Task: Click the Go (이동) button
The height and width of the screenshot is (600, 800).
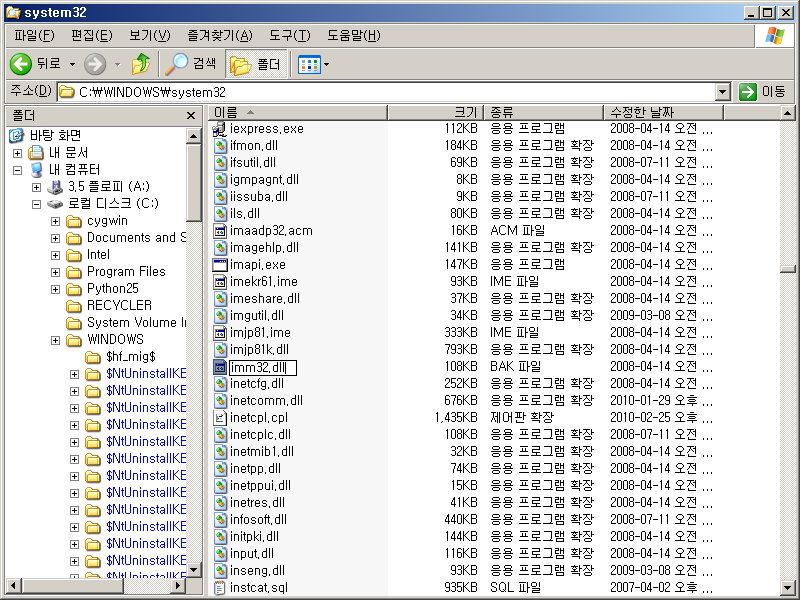Action: [x=762, y=92]
